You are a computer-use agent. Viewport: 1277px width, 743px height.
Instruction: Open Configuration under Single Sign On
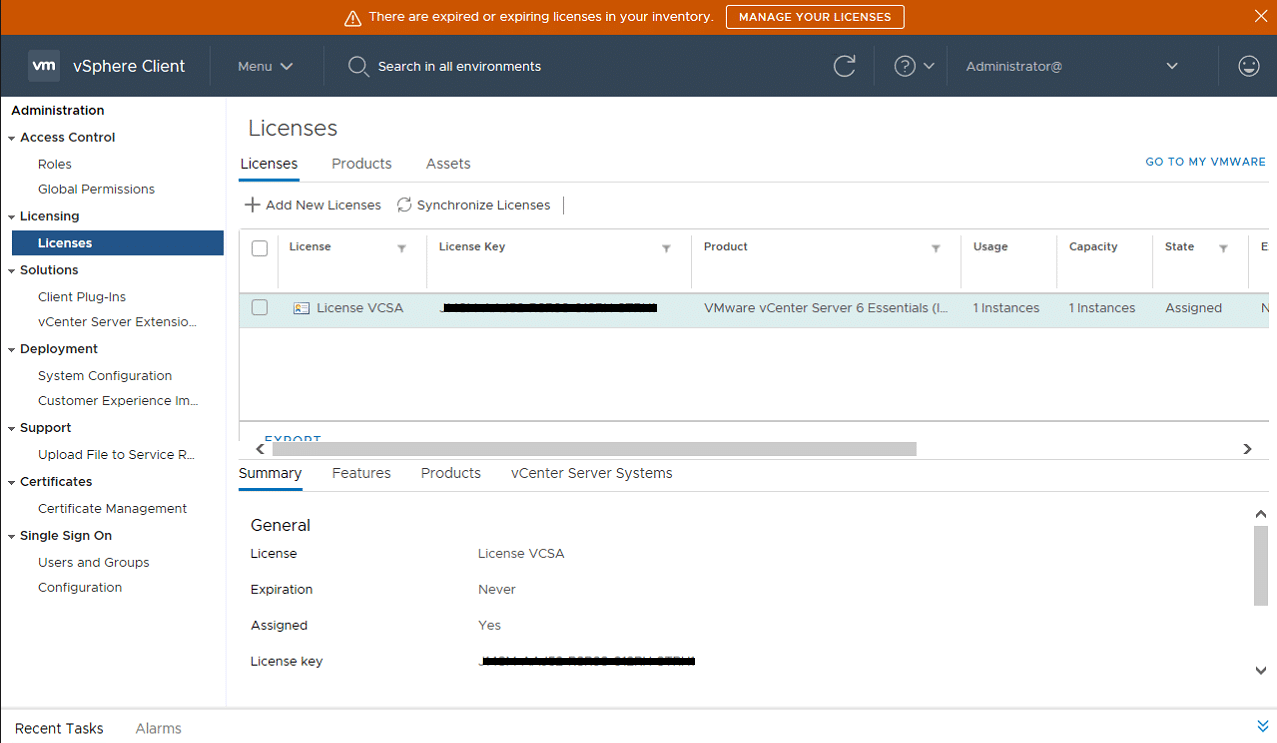pos(80,588)
